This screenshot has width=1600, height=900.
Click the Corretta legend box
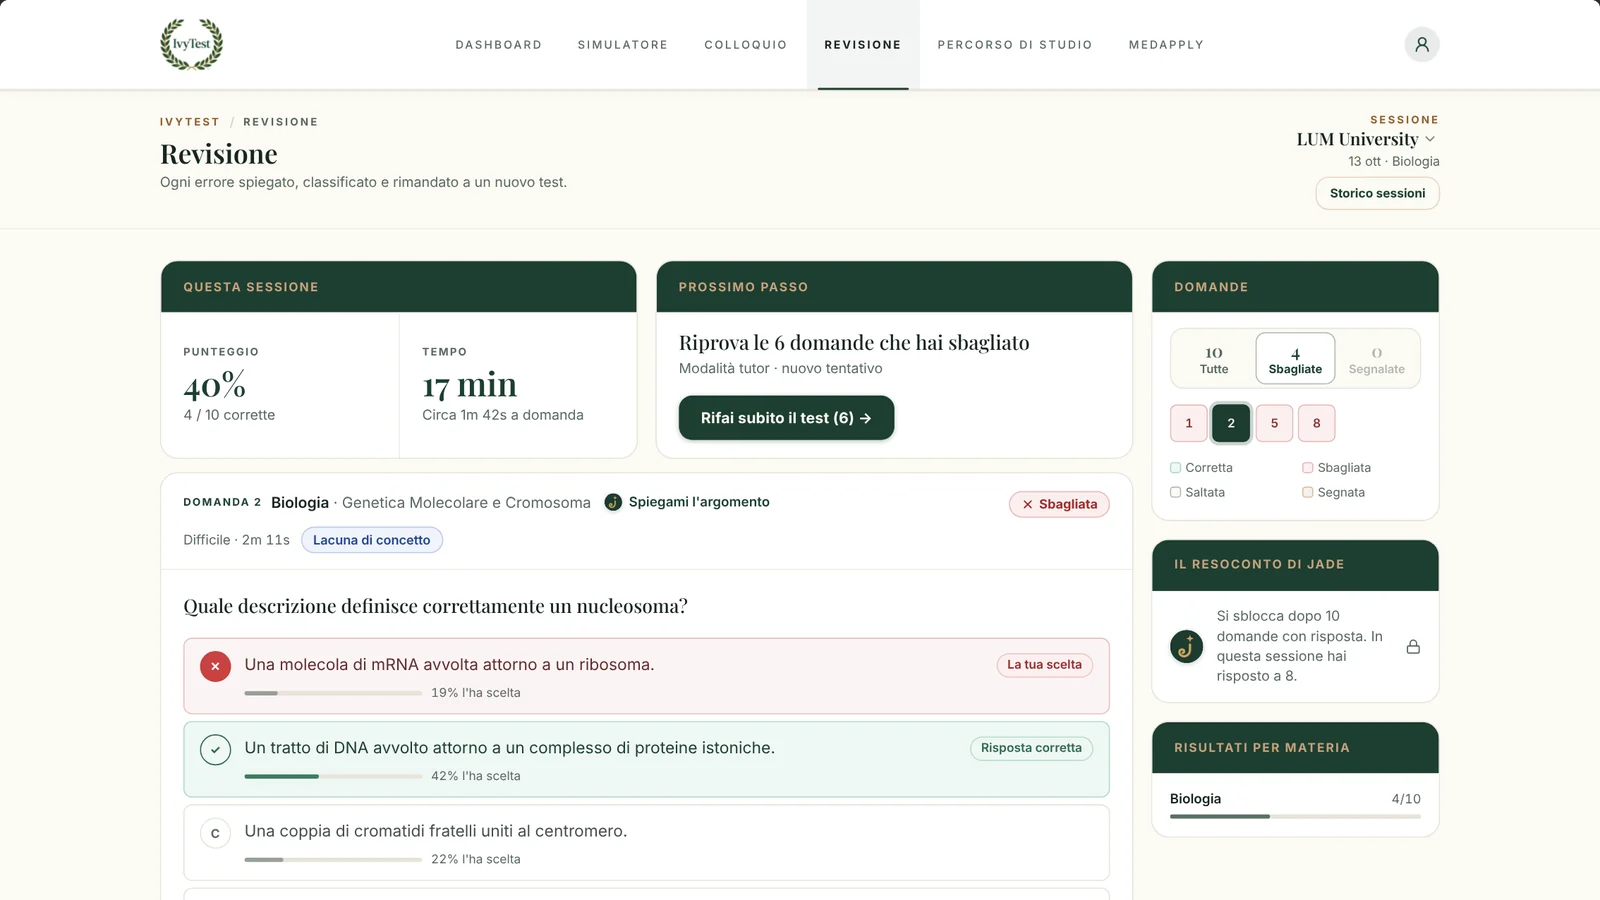tap(1176, 467)
